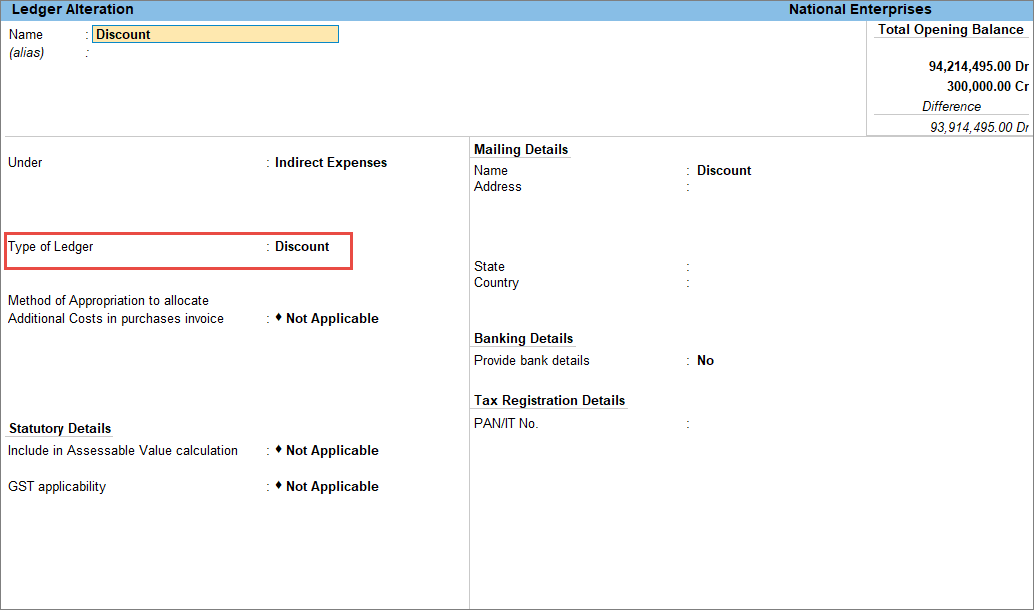Screen dimensions: 1034x610
Task: Select the alias field under Name
Action: pyautogui.click(x=215, y=53)
